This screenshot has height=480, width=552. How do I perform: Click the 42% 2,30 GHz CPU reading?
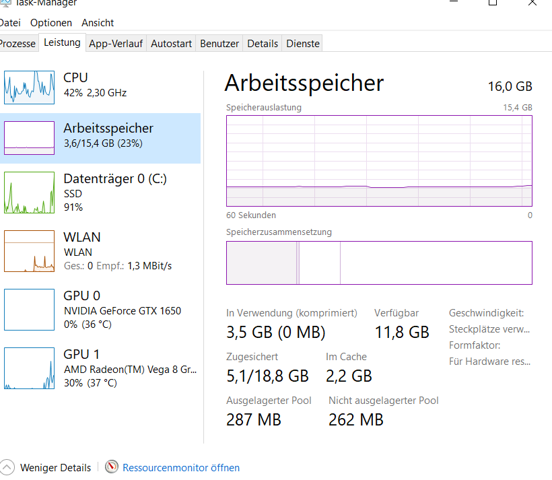(95, 93)
